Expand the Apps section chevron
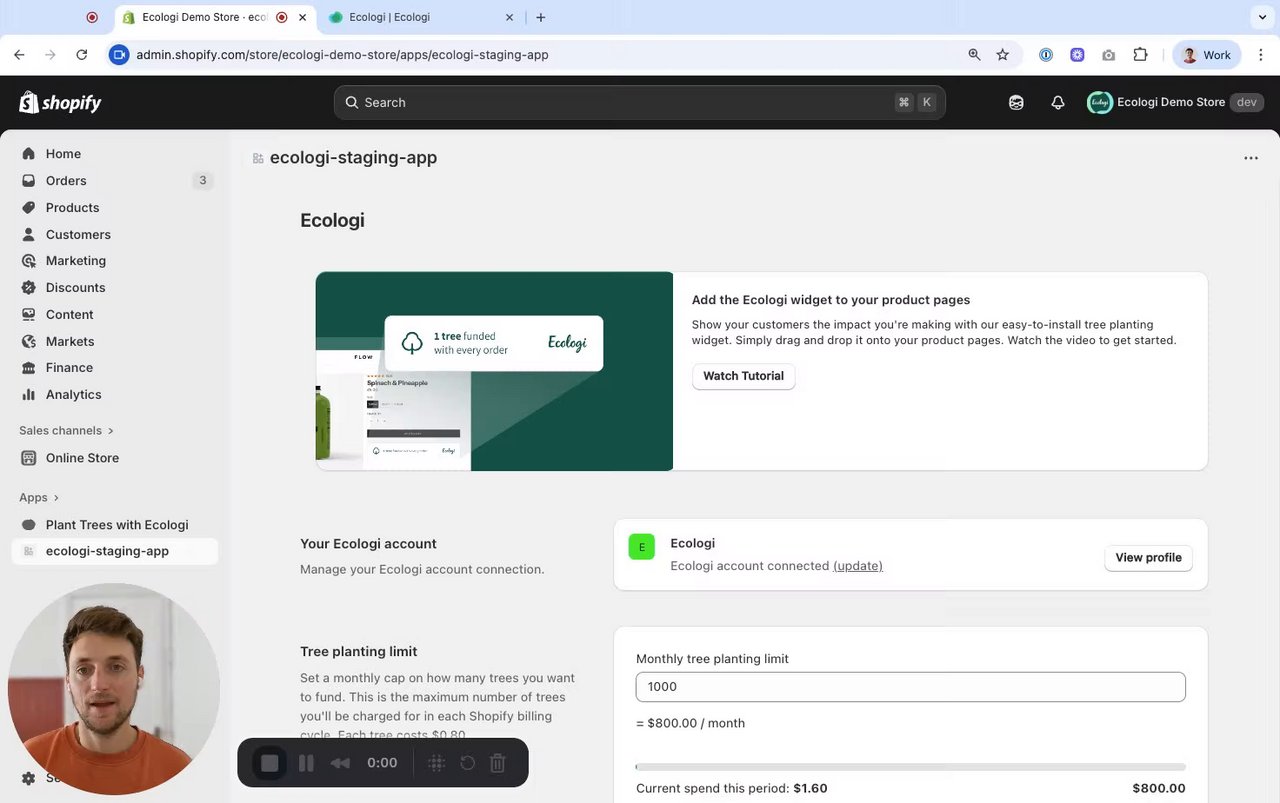Screen dimensions: 1280x803 point(56,498)
